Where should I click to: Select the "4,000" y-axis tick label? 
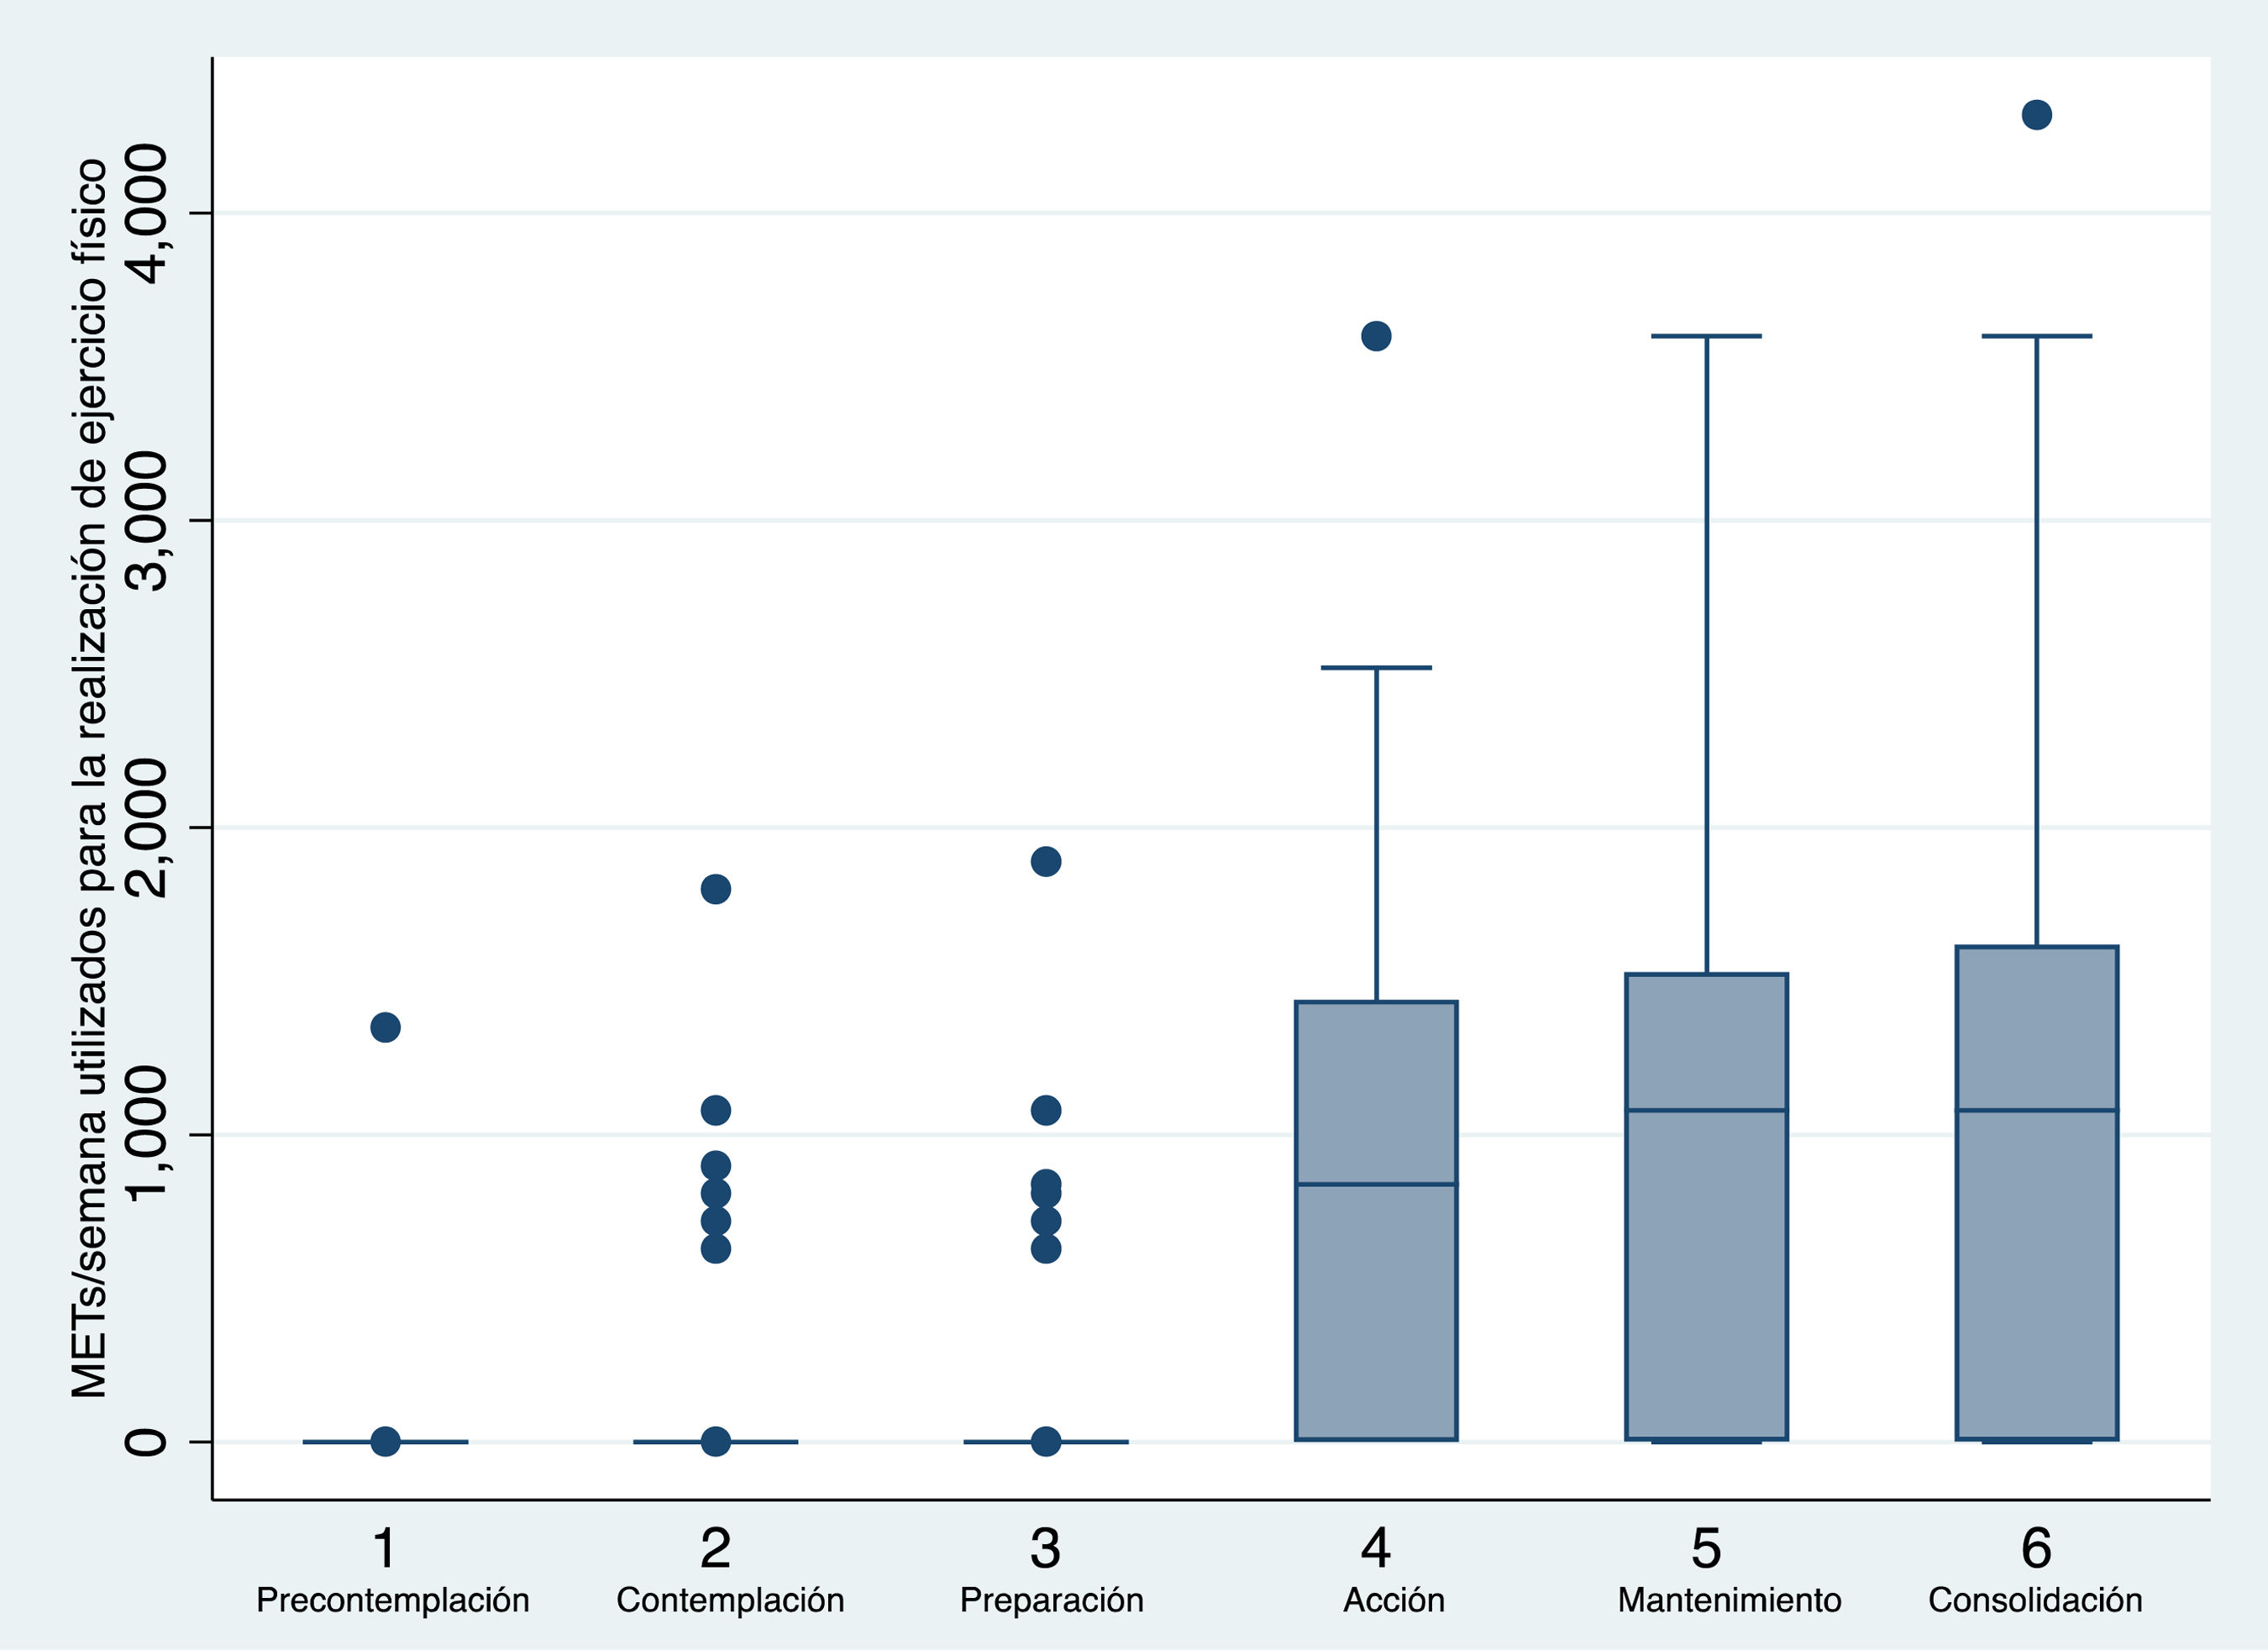[x=148, y=213]
